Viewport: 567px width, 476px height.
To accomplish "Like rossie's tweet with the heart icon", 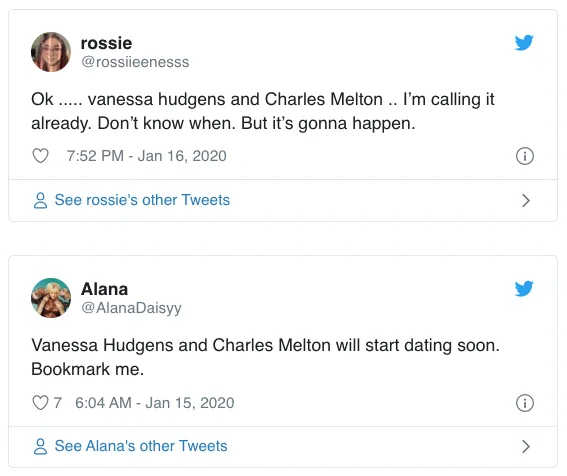I will [x=40, y=156].
